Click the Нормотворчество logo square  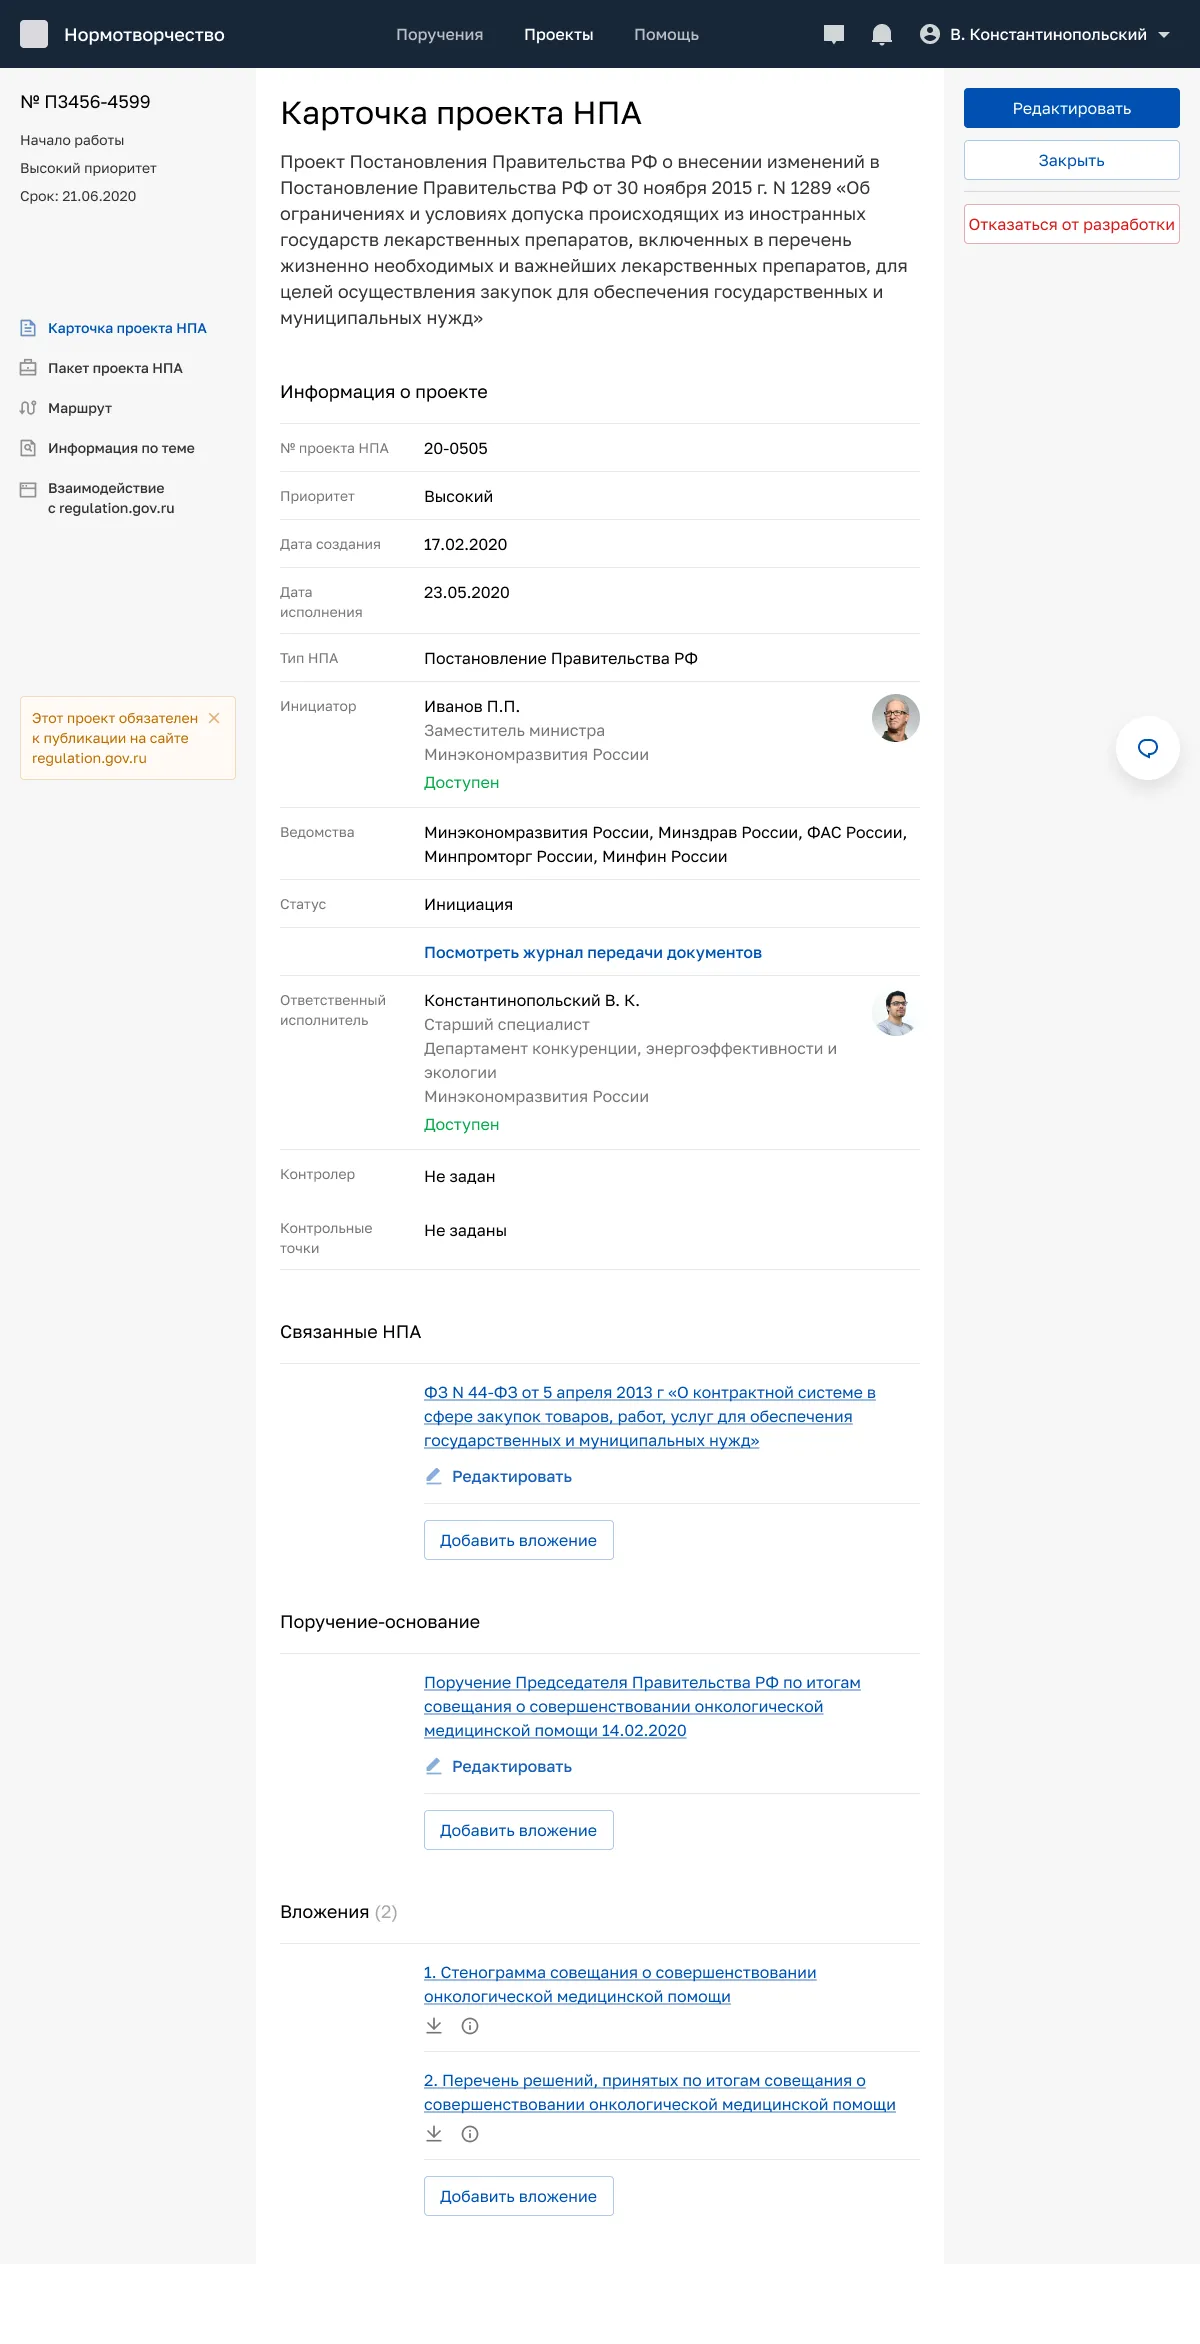[x=34, y=34]
